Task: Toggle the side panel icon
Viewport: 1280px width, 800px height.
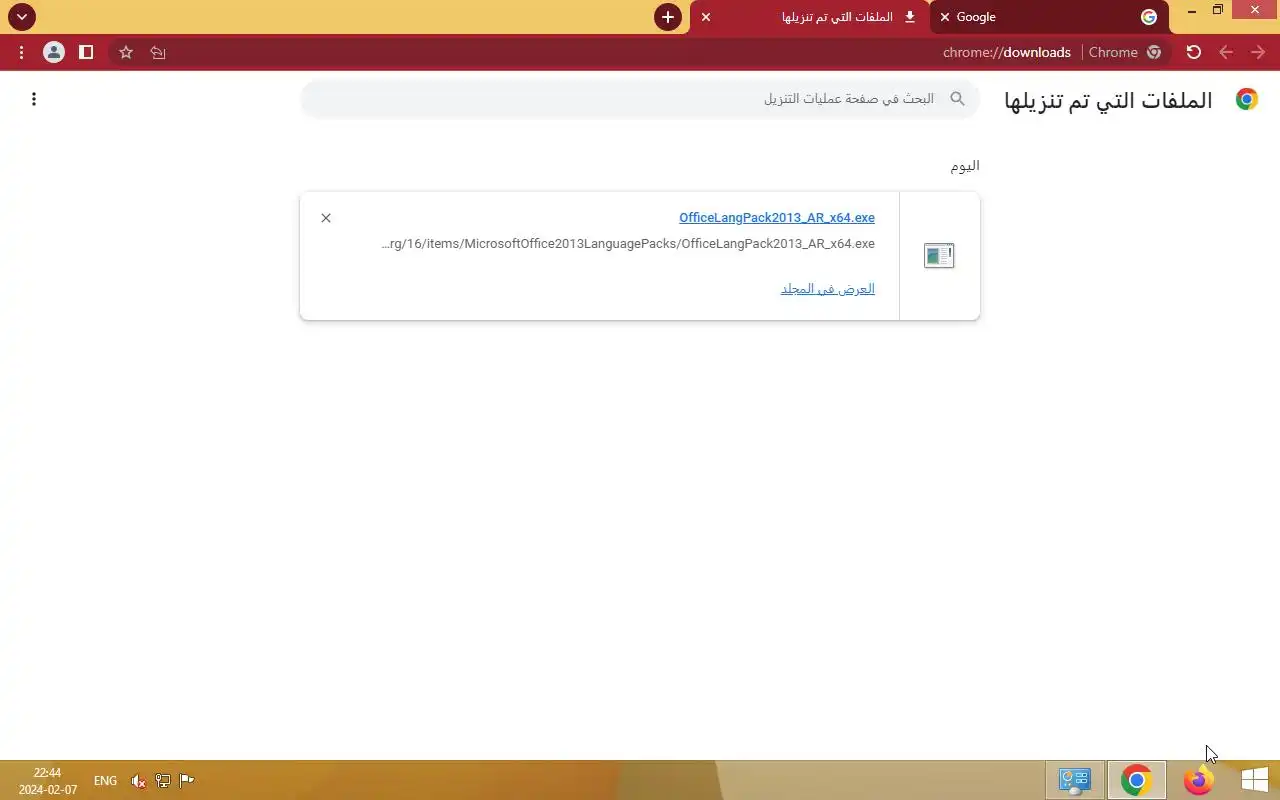Action: pos(86,52)
